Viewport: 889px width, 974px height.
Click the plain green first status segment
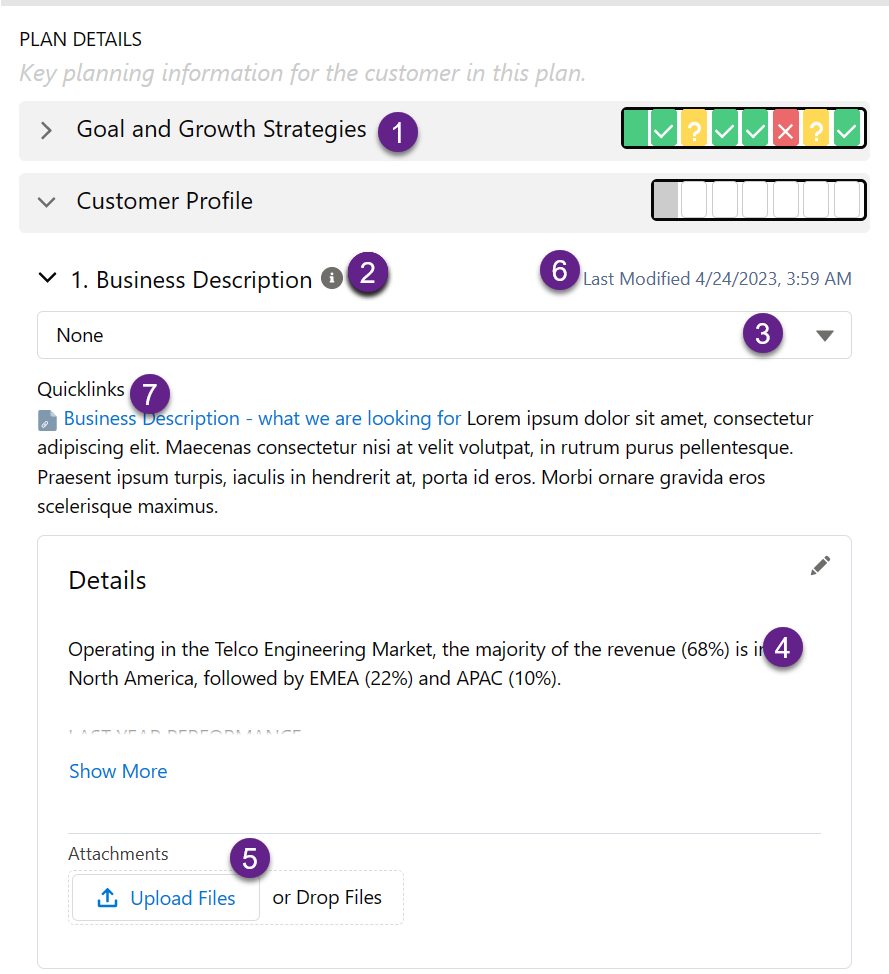(x=635, y=129)
